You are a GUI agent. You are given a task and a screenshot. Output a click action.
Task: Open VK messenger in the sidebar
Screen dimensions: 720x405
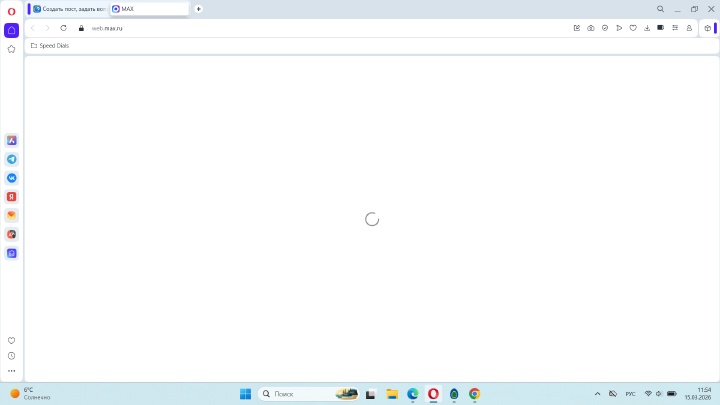pos(12,178)
